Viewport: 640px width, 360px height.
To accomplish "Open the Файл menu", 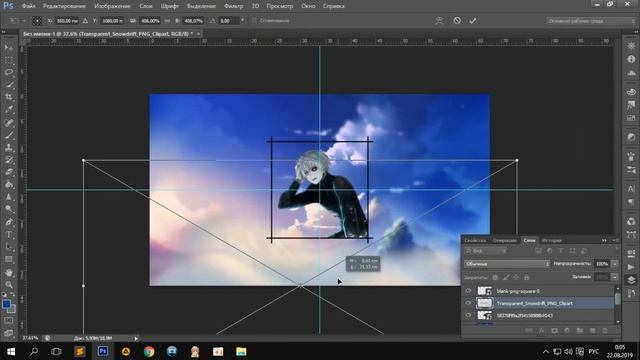I will (28, 6).
